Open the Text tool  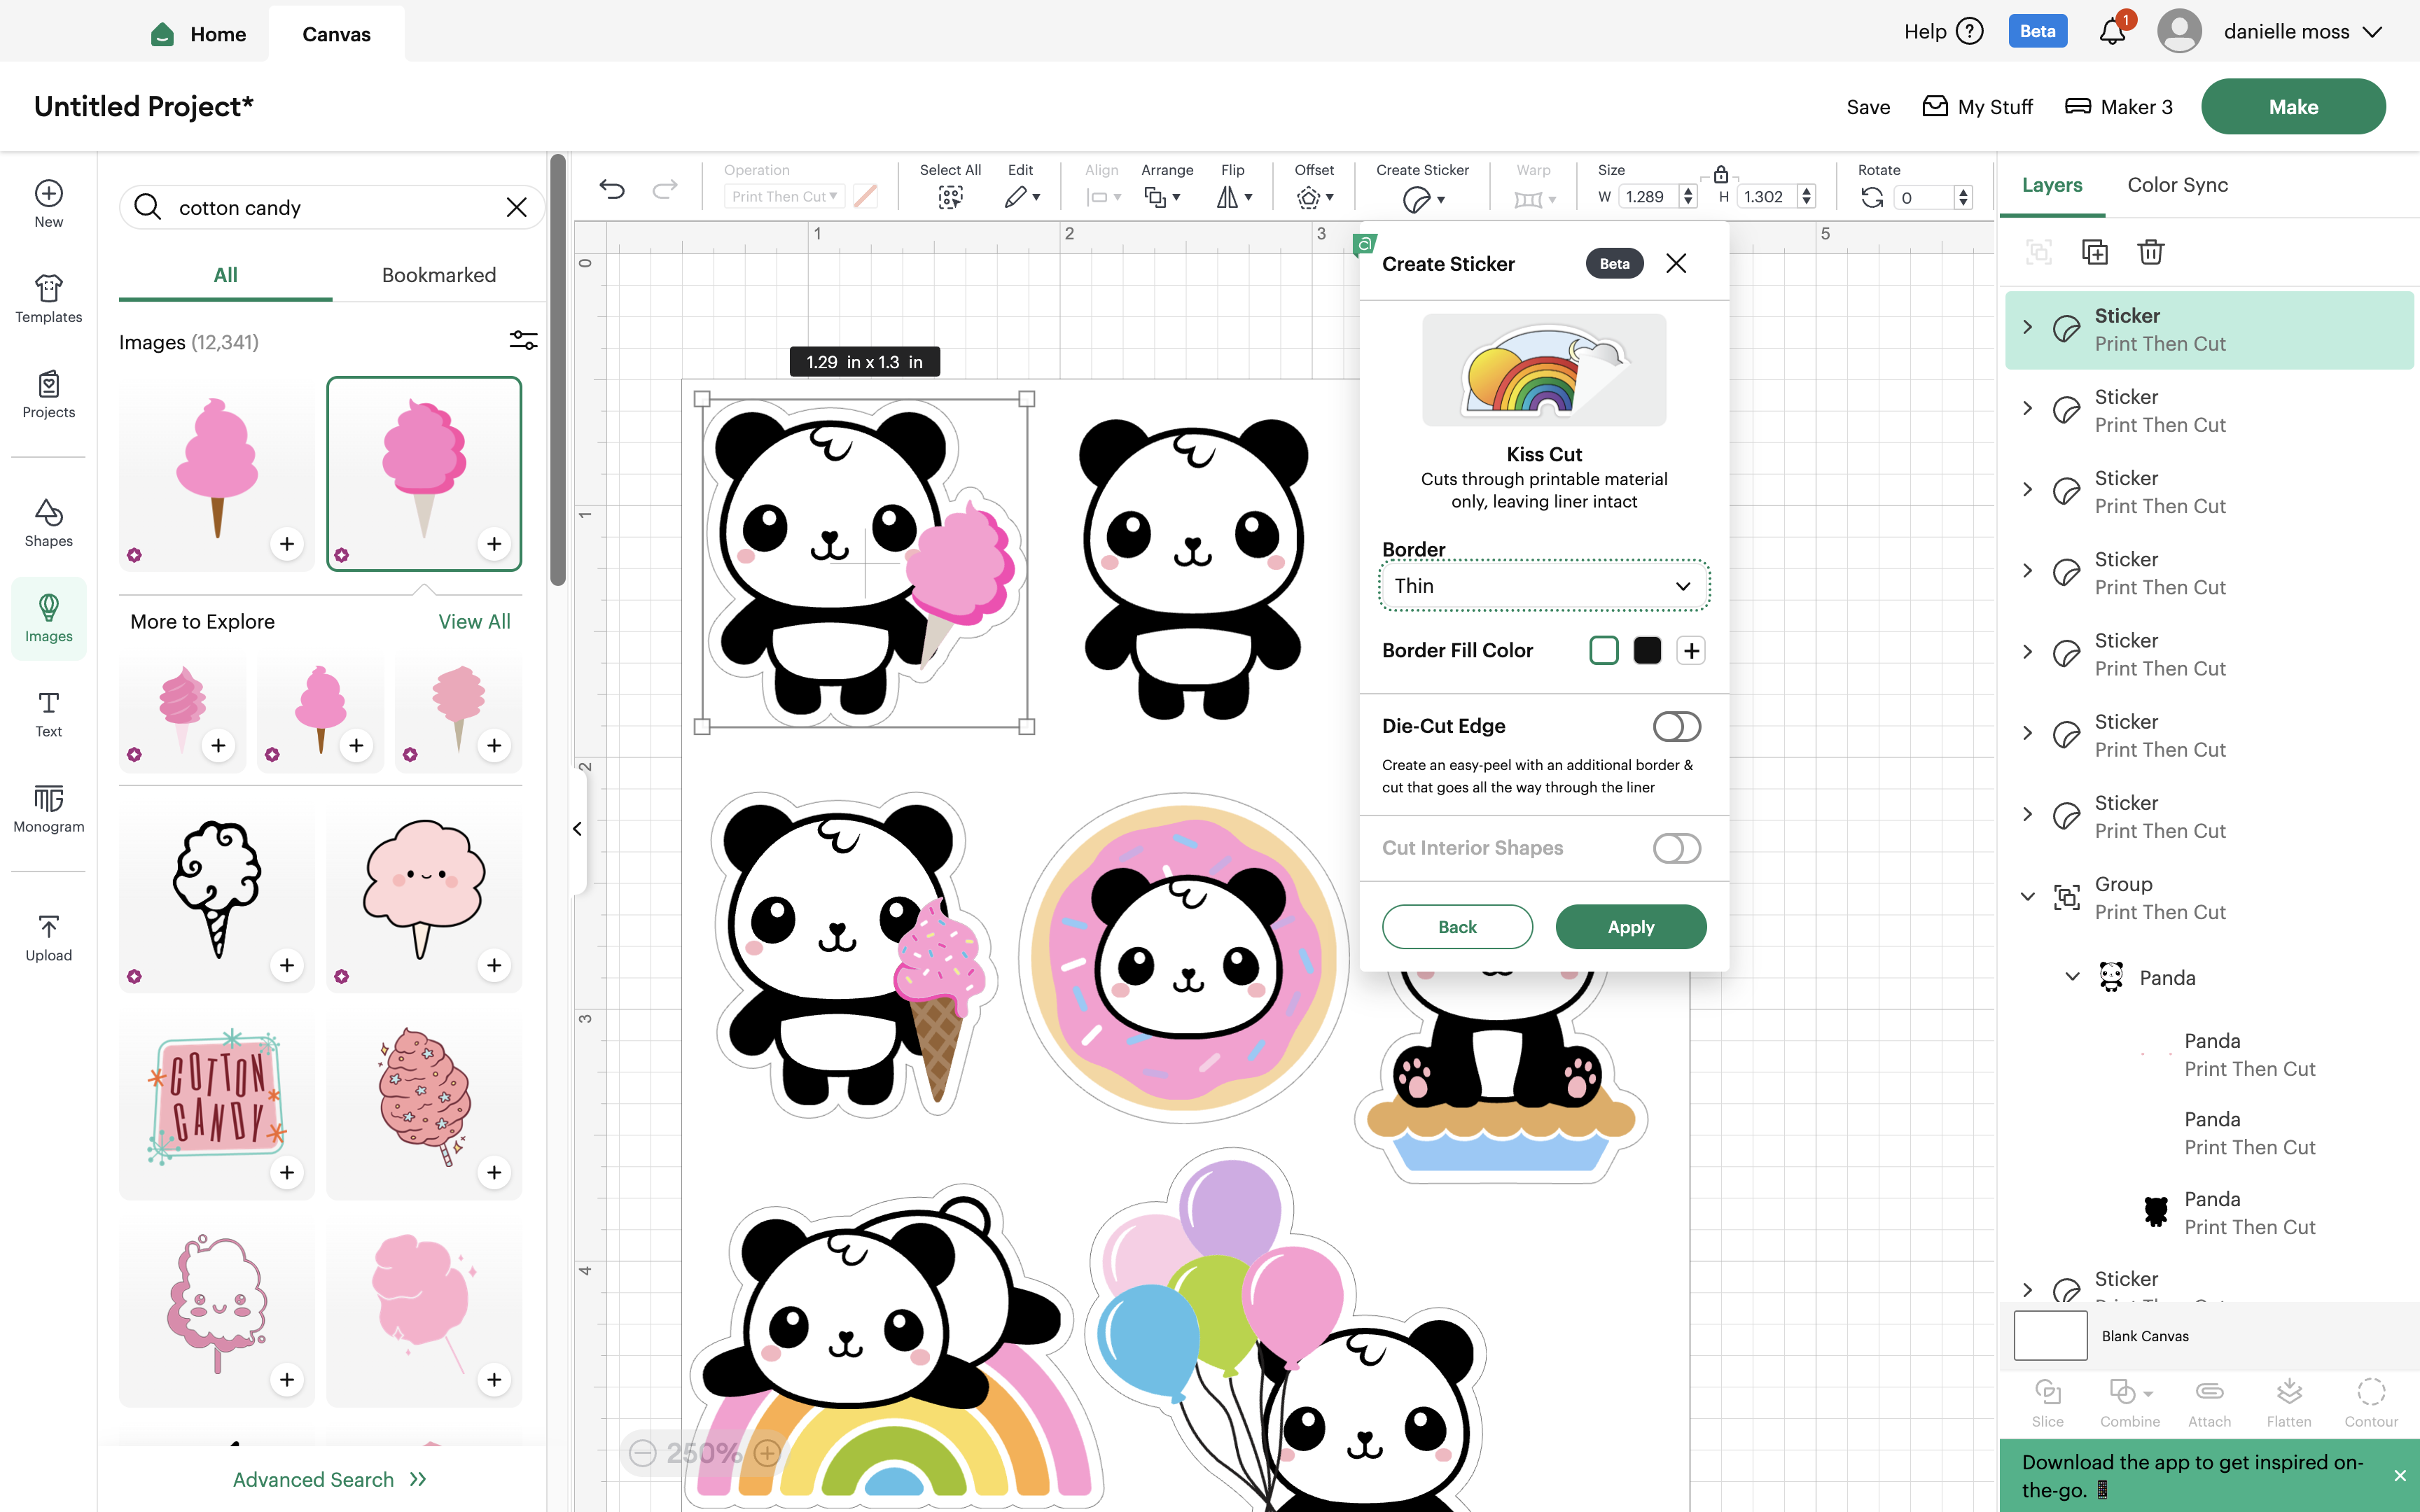click(x=48, y=714)
